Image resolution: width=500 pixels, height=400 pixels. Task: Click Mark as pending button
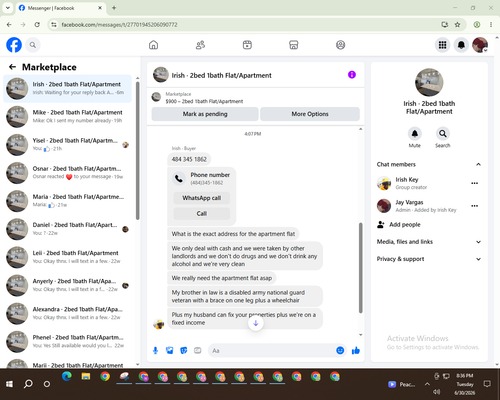pyautogui.click(x=205, y=114)
